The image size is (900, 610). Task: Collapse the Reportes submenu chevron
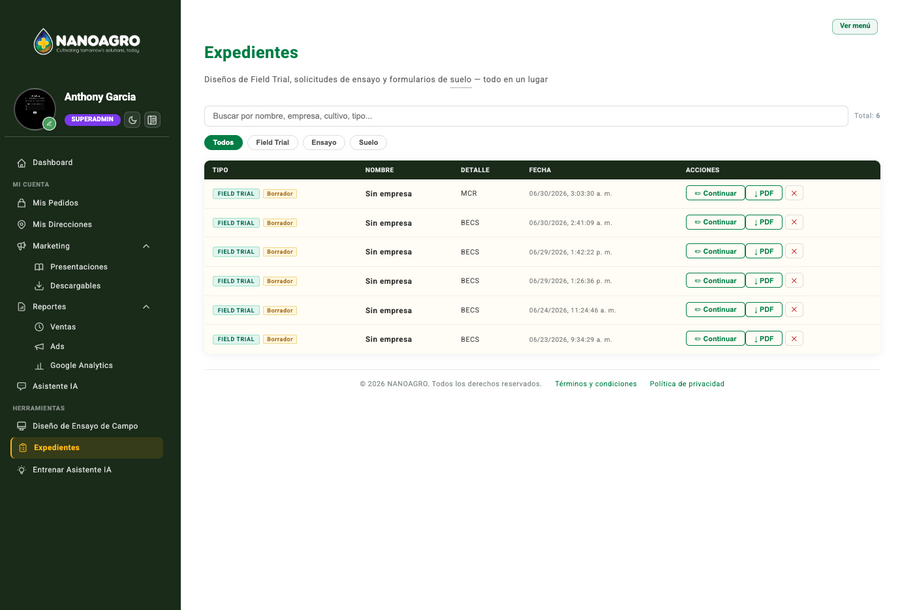[146, 307]
